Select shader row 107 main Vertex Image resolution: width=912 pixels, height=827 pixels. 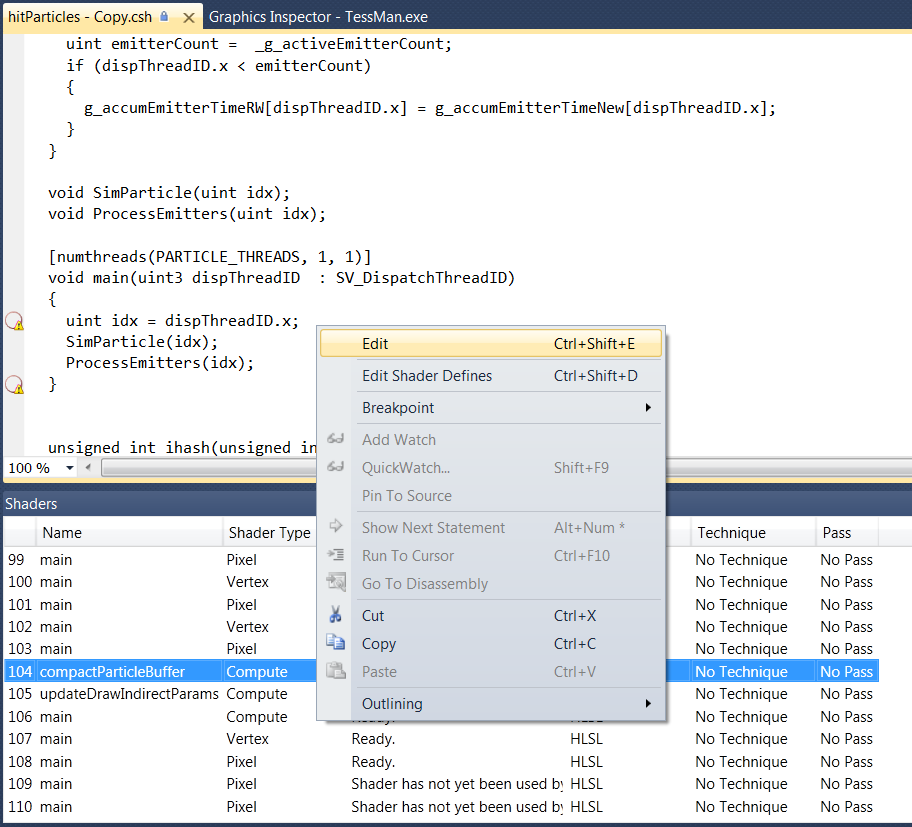pos(441,739)
